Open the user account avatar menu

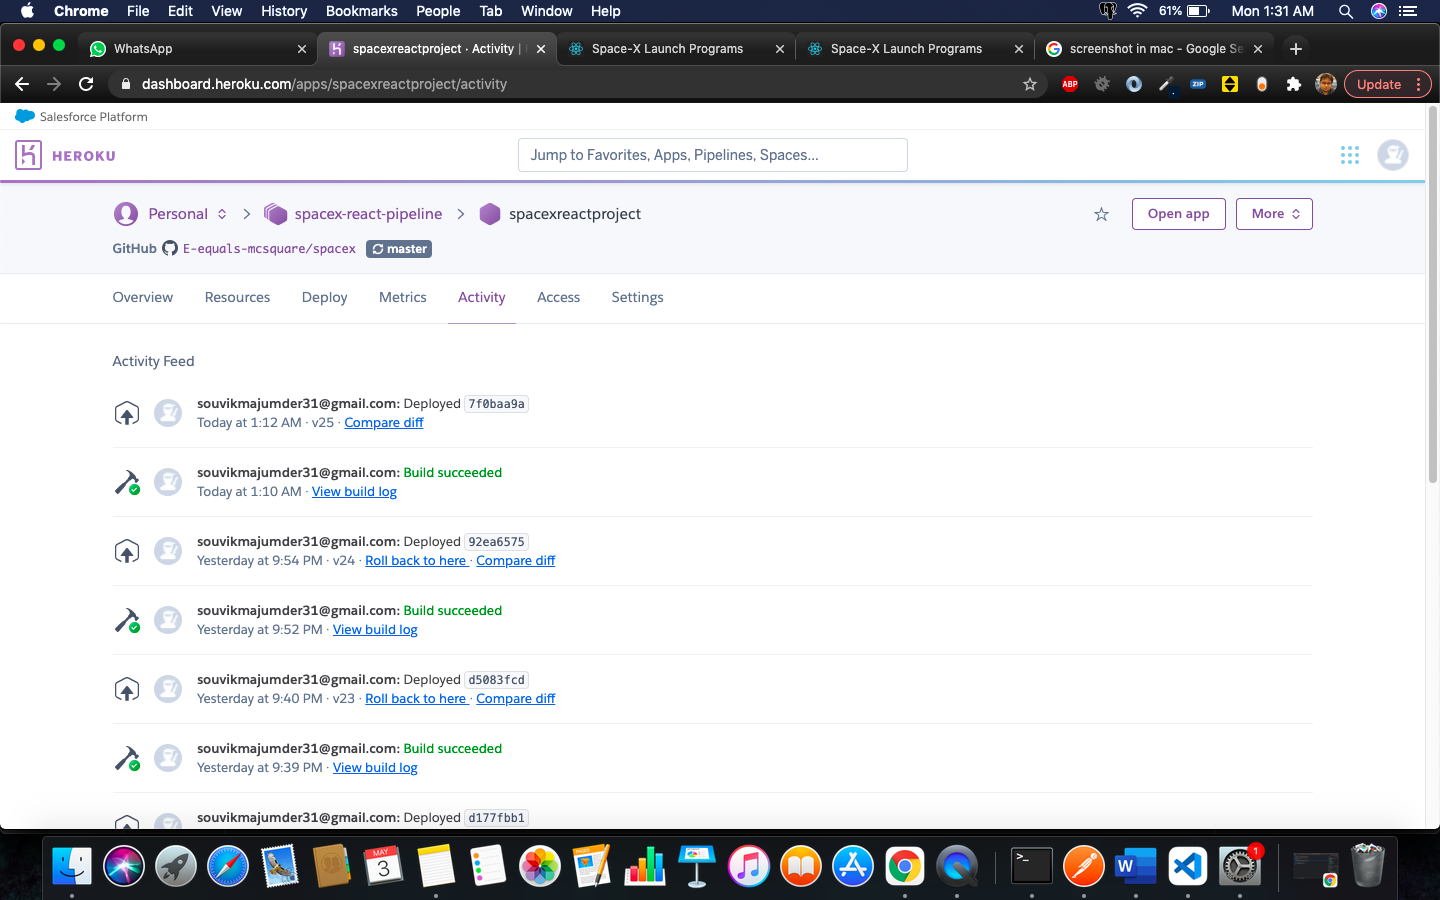coord(1393,155)
